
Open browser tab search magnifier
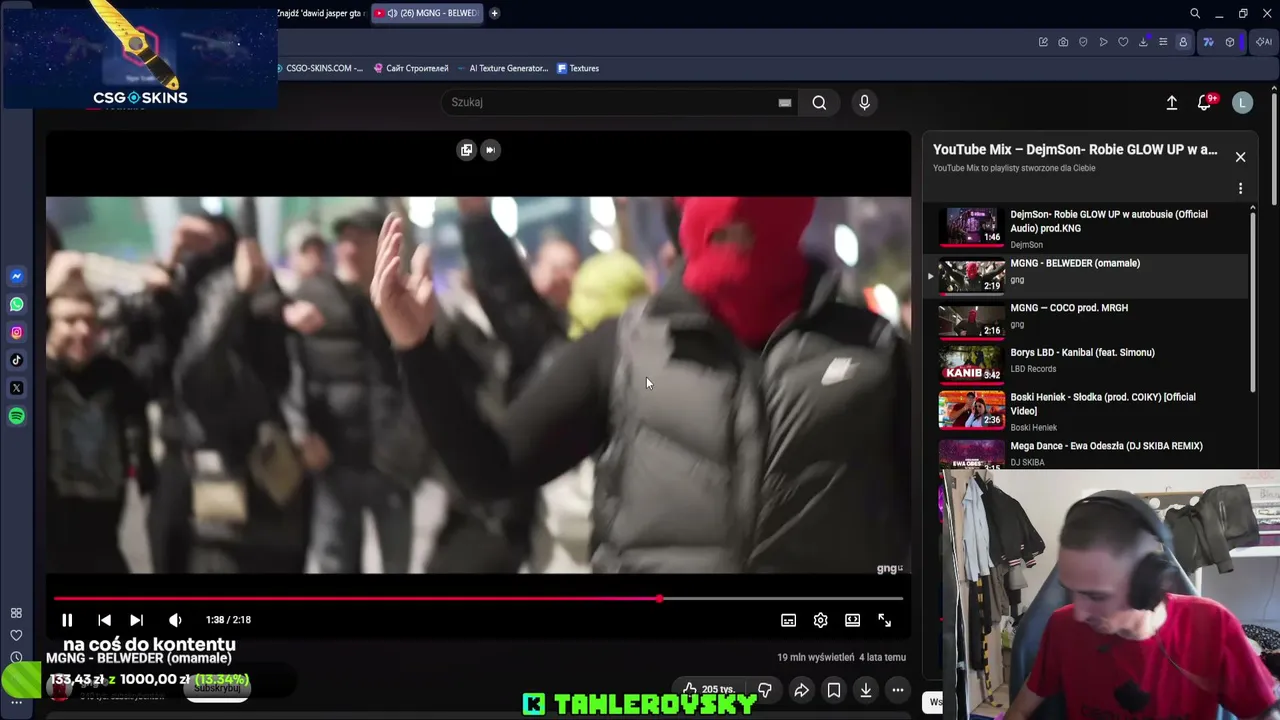(1195, 13)
